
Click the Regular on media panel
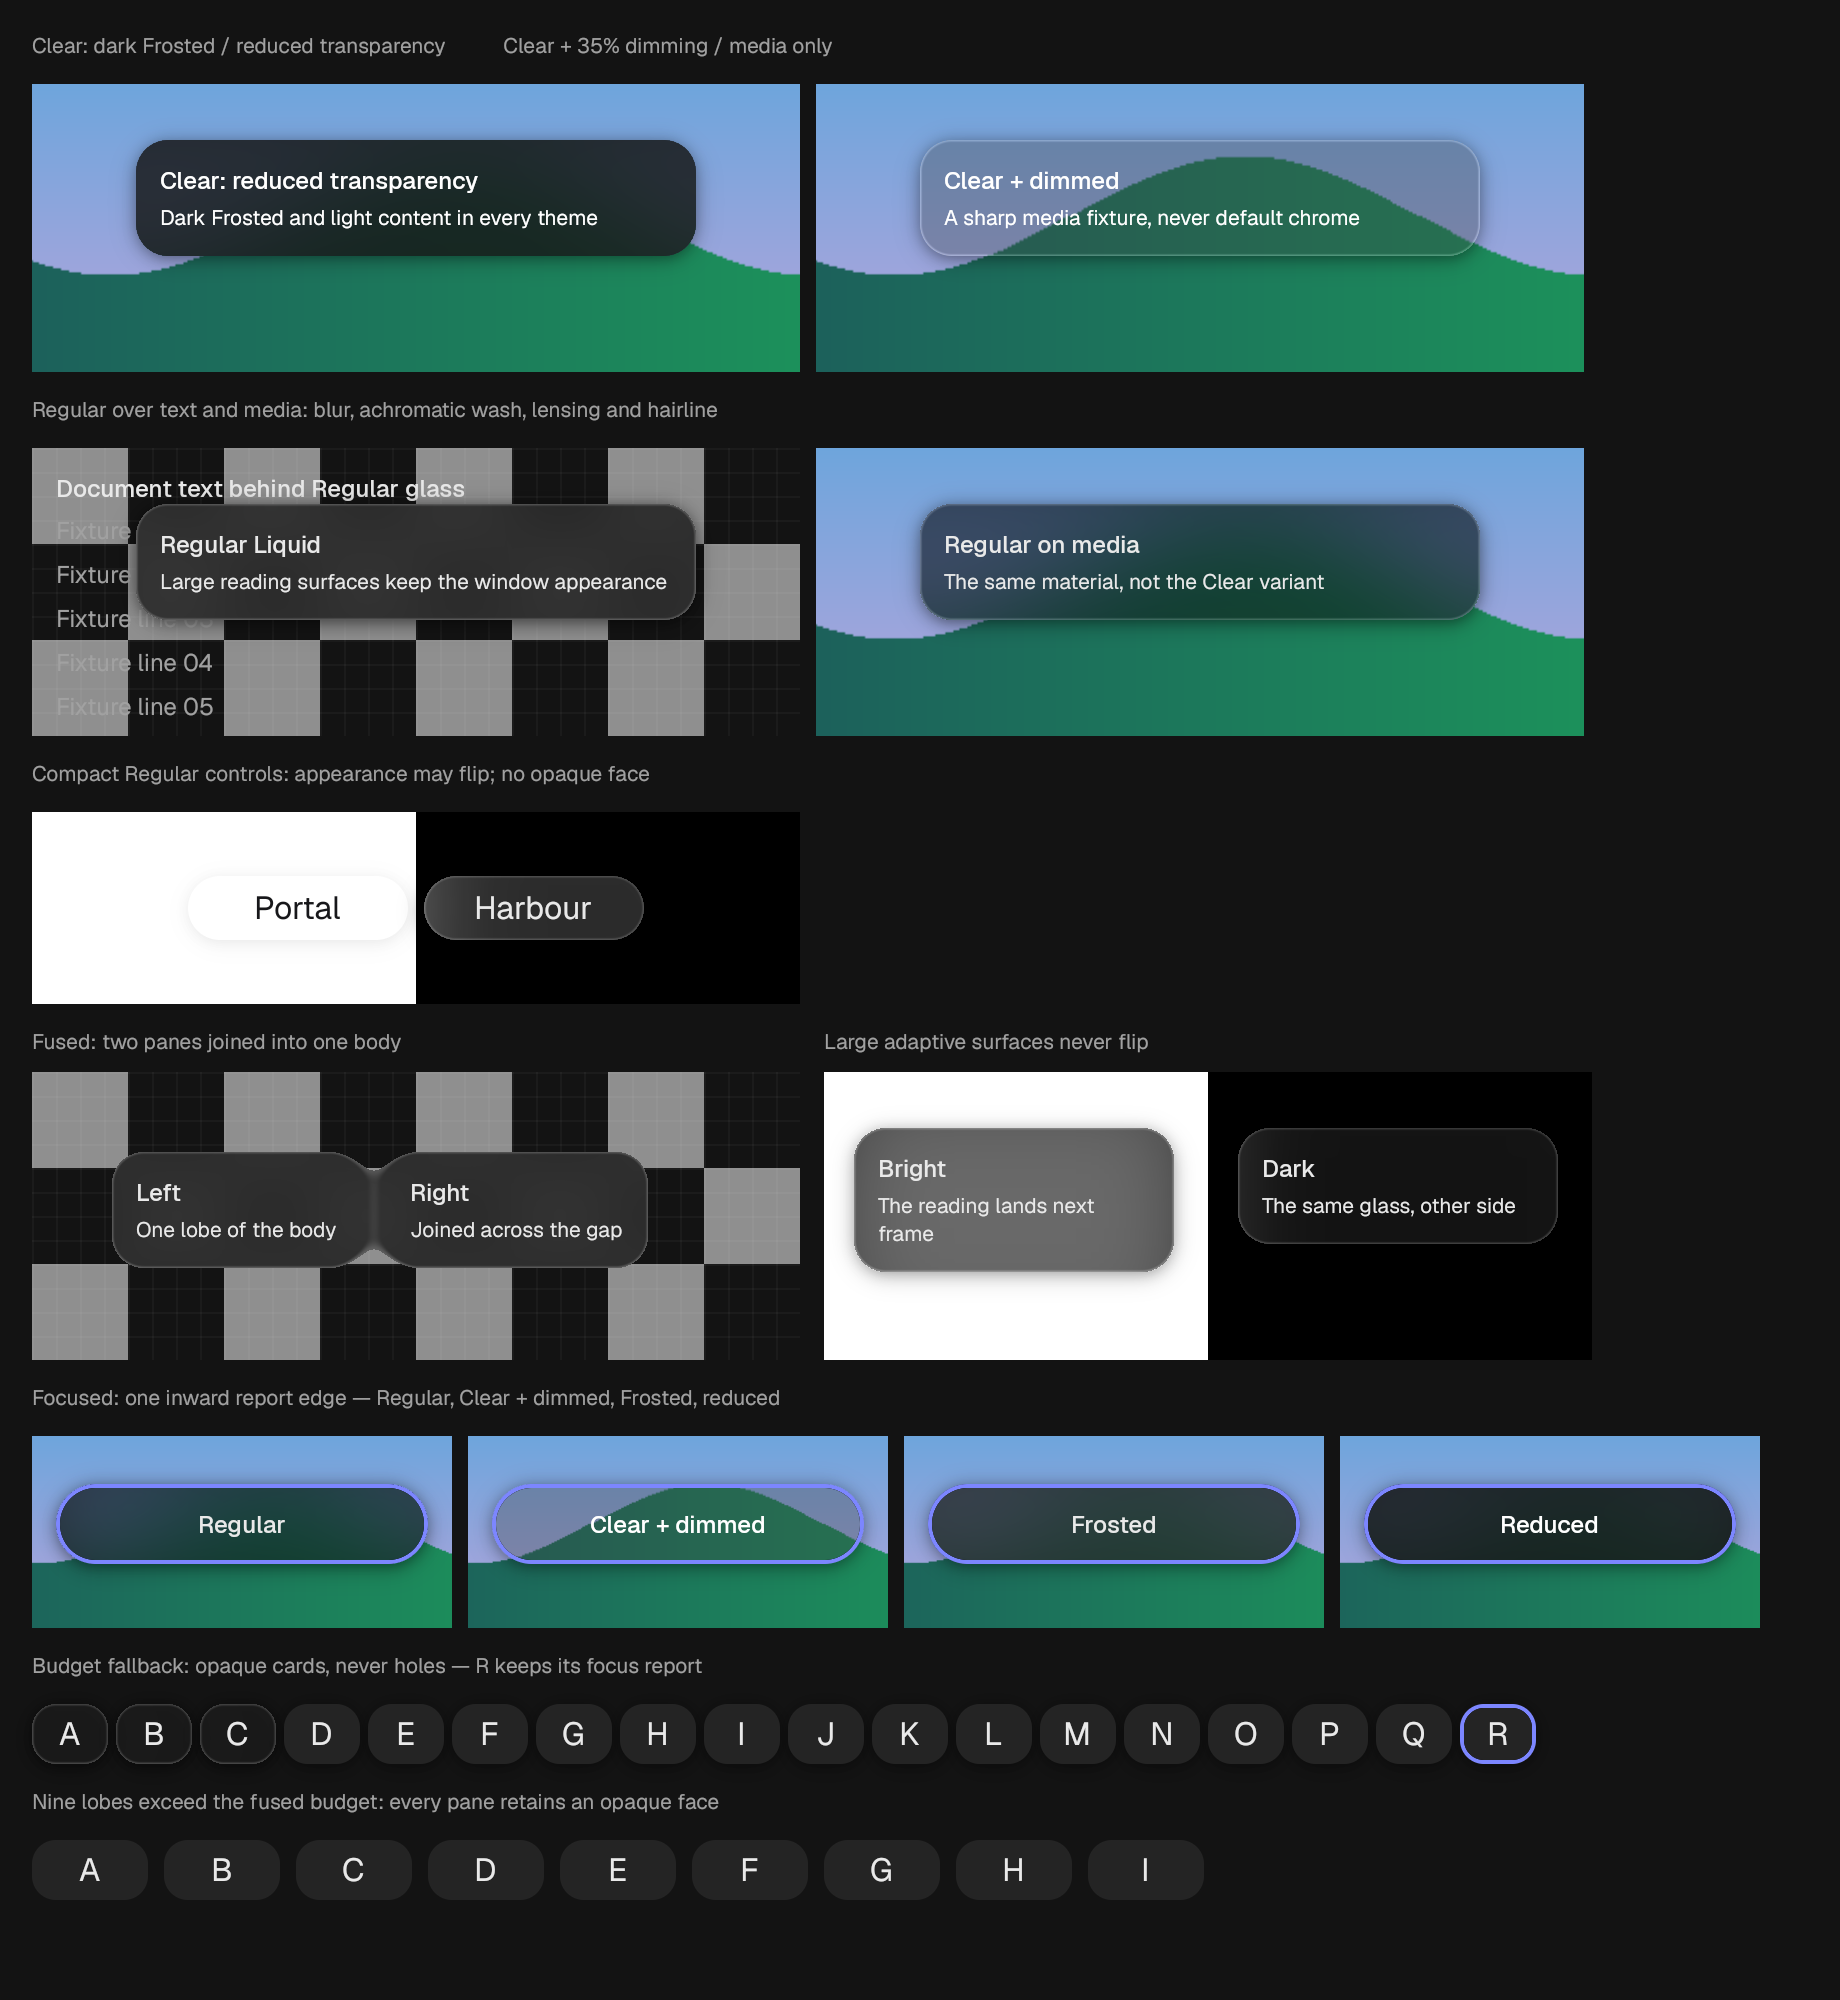1200,562
